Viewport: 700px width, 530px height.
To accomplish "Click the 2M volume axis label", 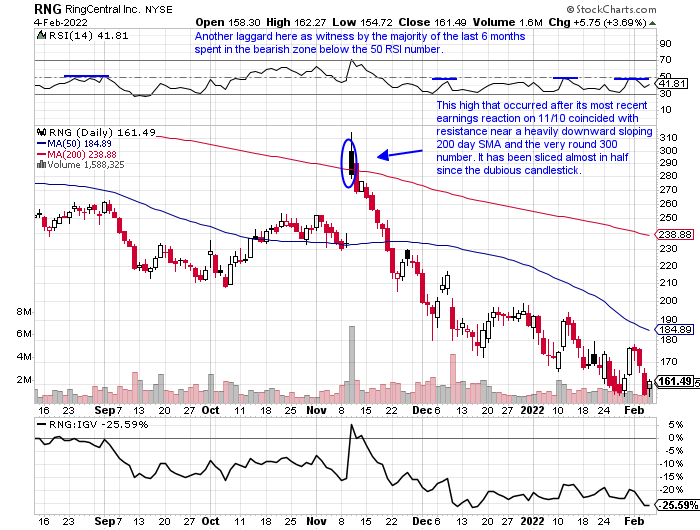I will [24, 380].
